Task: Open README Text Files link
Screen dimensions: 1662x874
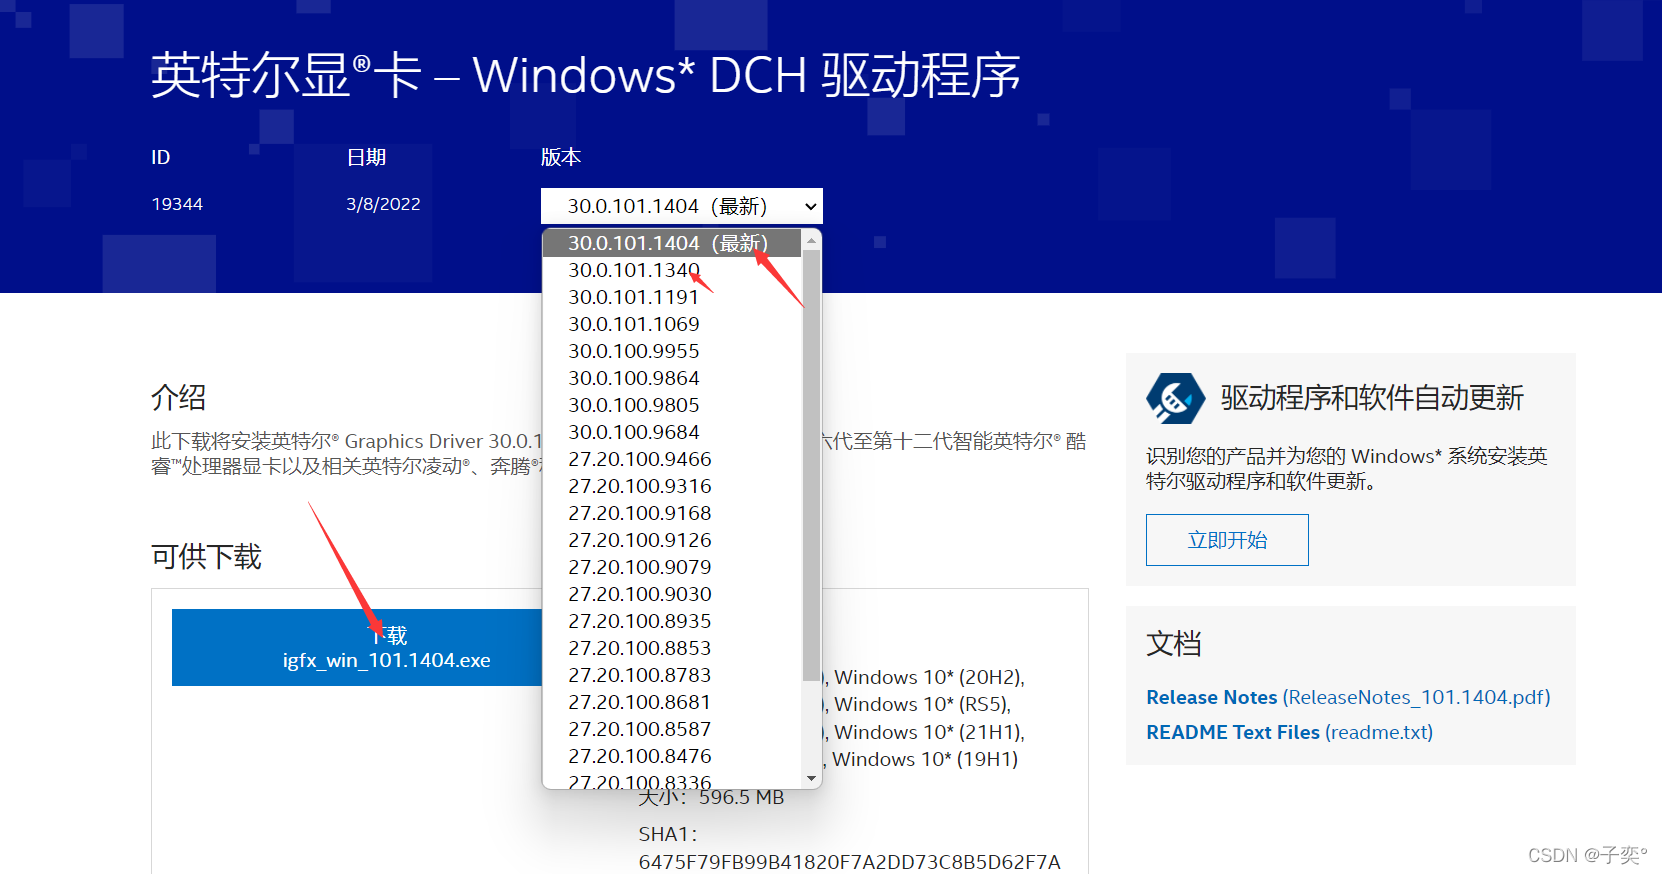Action: [x=1289, y=732]
